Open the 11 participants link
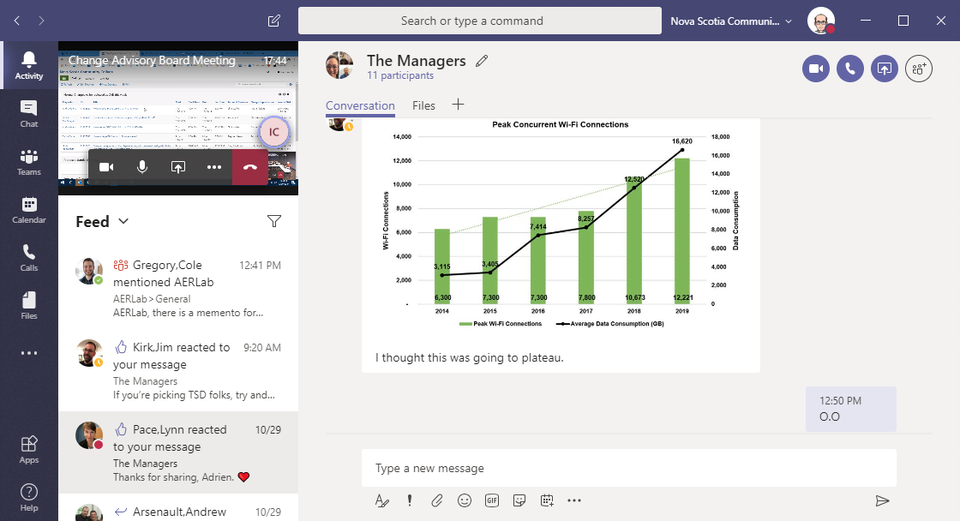This screenshot has width=960, height=521. (x=400, y=76)
